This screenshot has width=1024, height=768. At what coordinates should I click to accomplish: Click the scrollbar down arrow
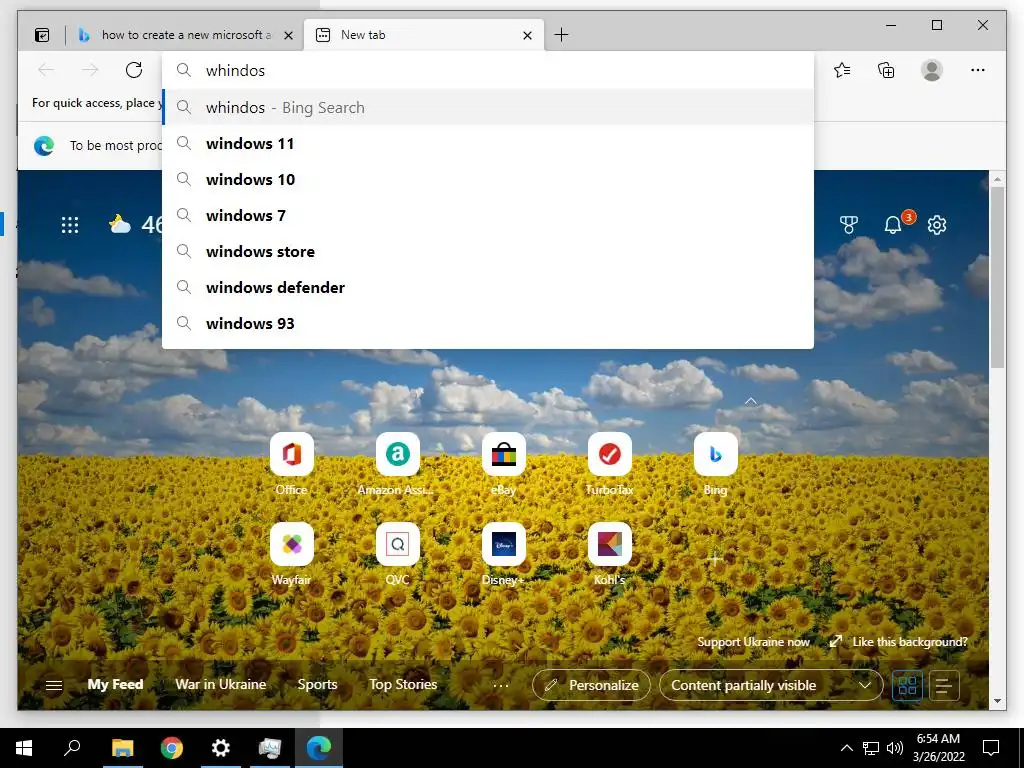coord(997,701)
